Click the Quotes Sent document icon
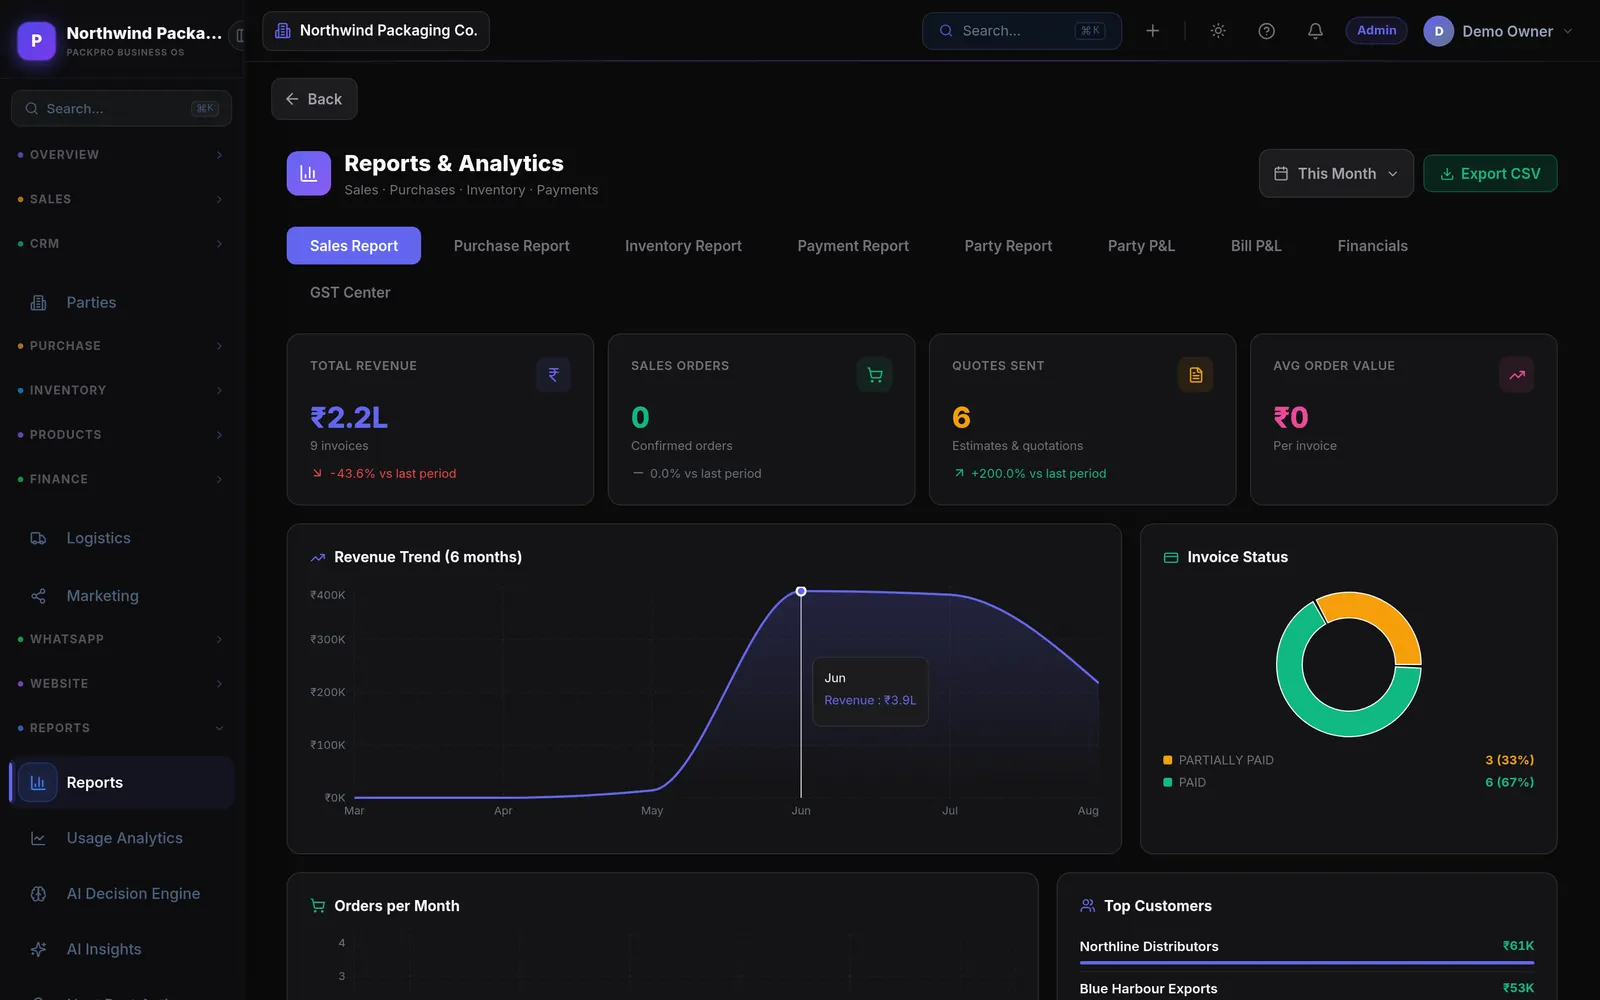 [1195, 375]
